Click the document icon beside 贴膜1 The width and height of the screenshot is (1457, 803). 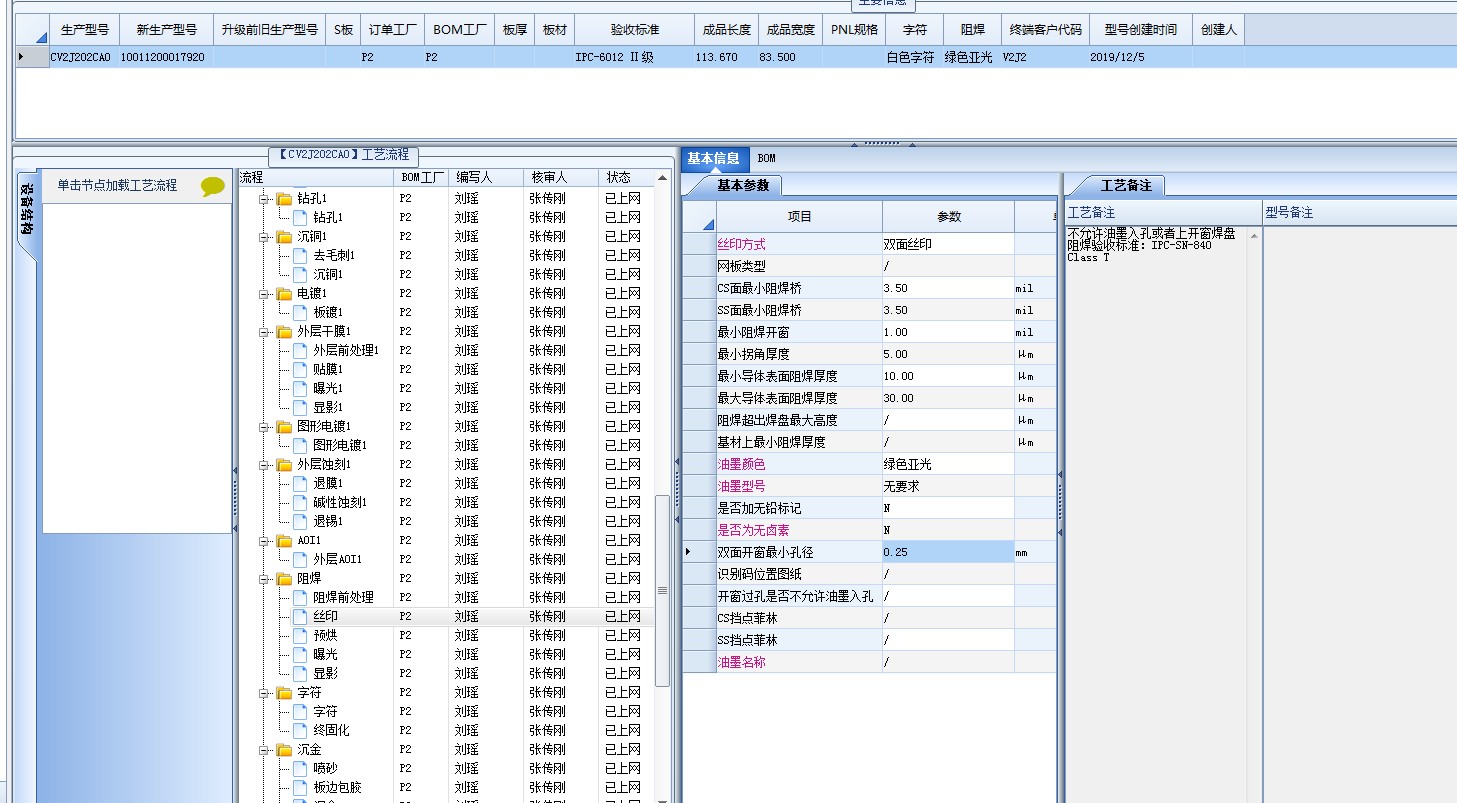tap(300, 370)
